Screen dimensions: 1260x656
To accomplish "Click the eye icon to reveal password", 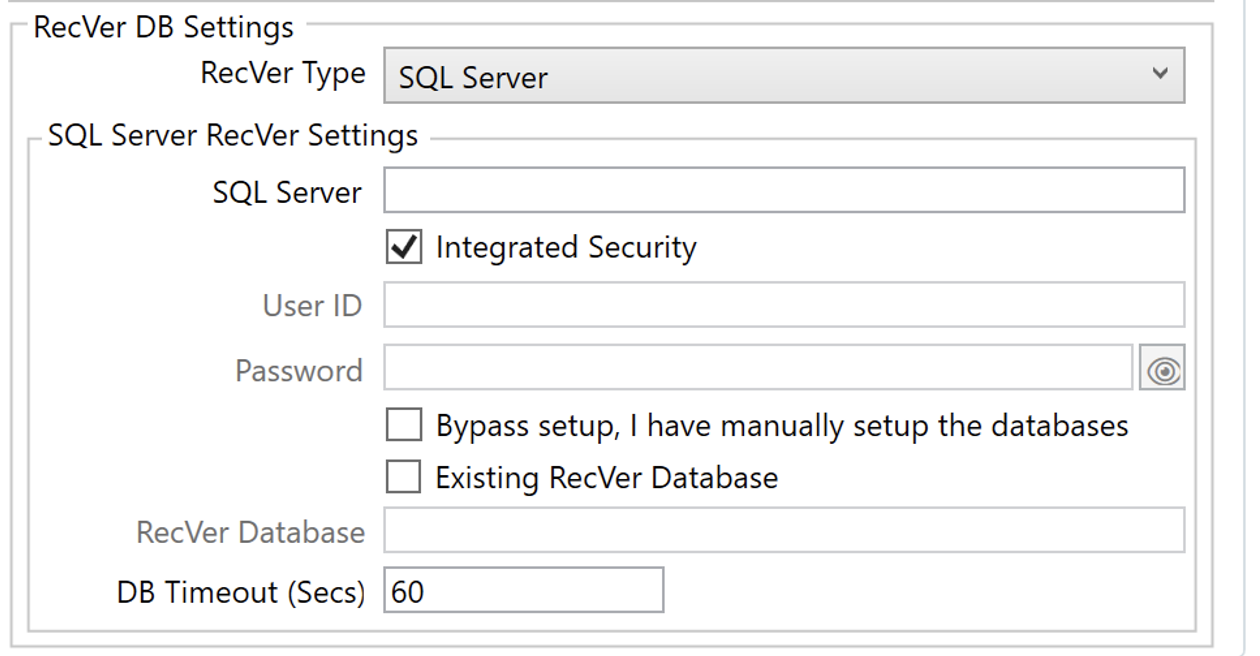I will tap(1162, 370).
